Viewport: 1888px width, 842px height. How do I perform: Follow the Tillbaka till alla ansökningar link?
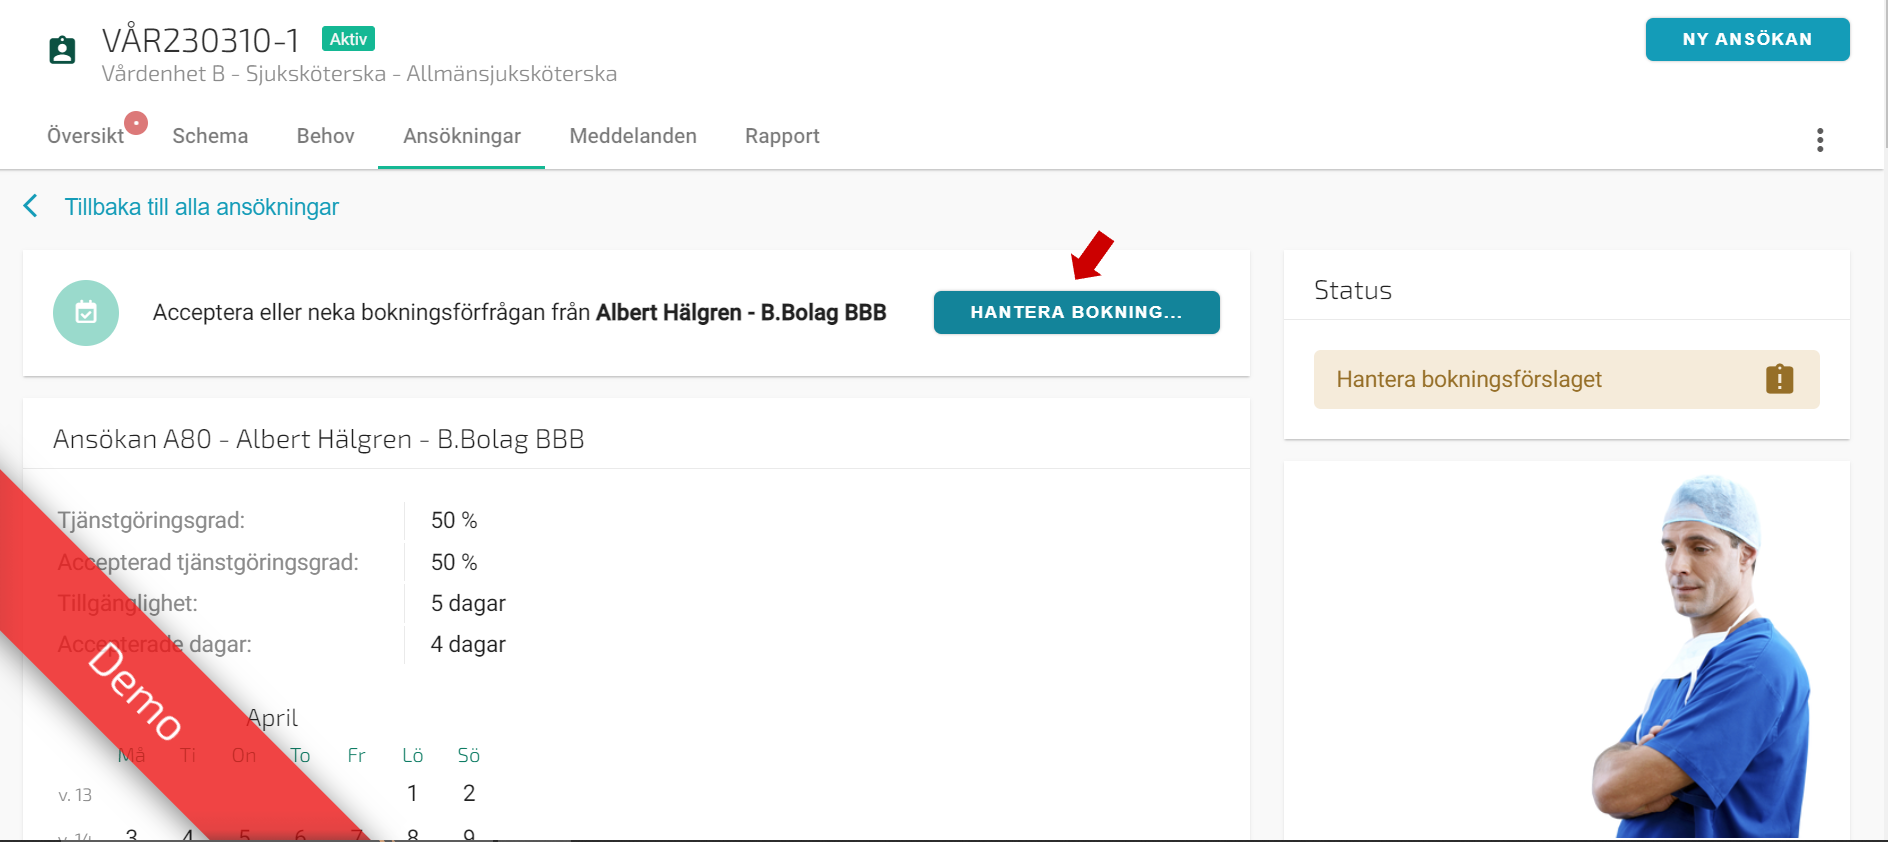point(202,207)
